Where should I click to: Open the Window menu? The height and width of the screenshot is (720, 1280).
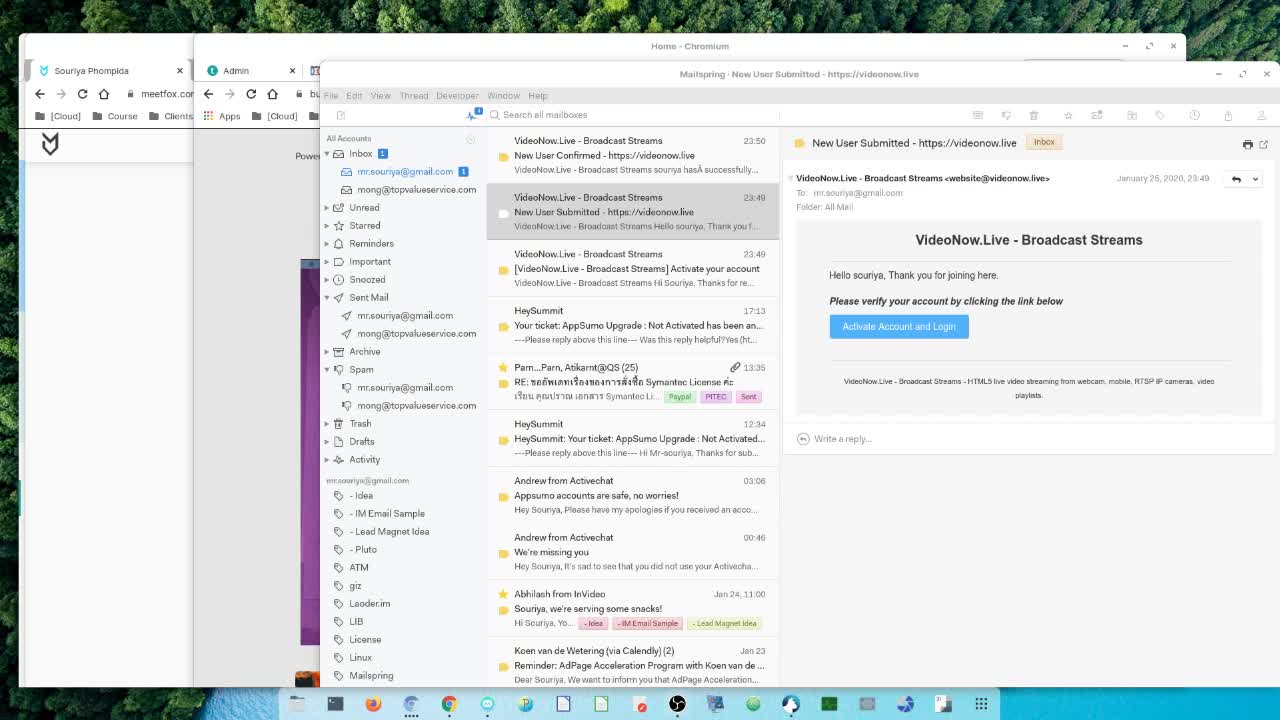click(x=503, y=96)
